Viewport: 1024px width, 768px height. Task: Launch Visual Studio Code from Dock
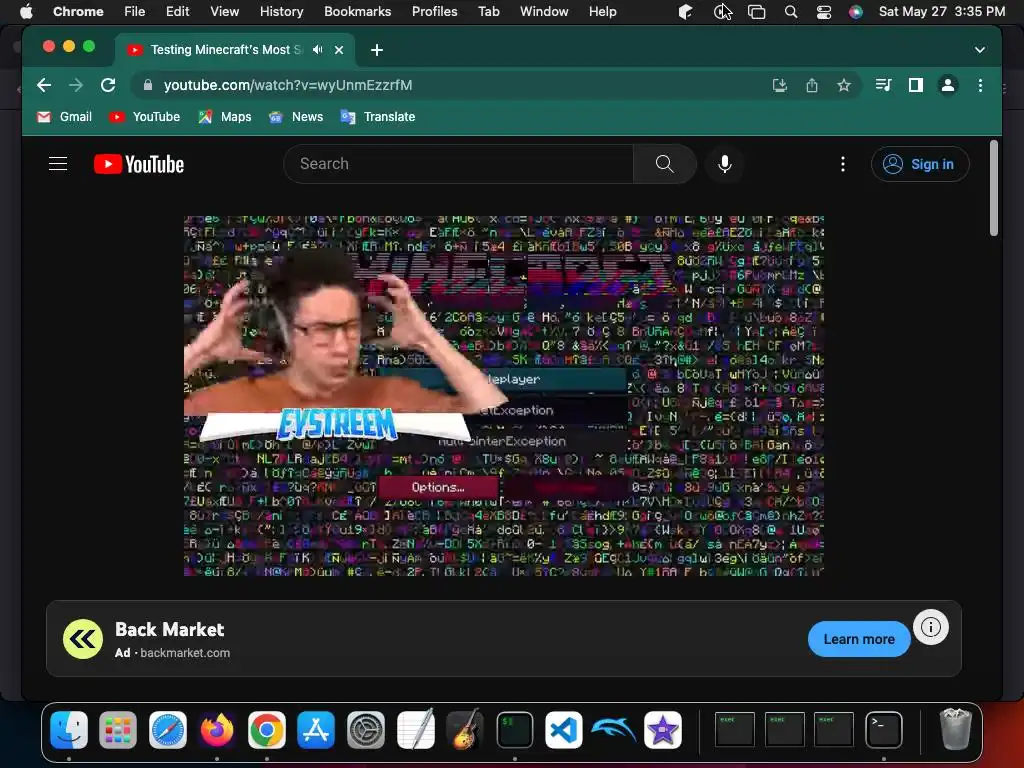click(564, 729)
